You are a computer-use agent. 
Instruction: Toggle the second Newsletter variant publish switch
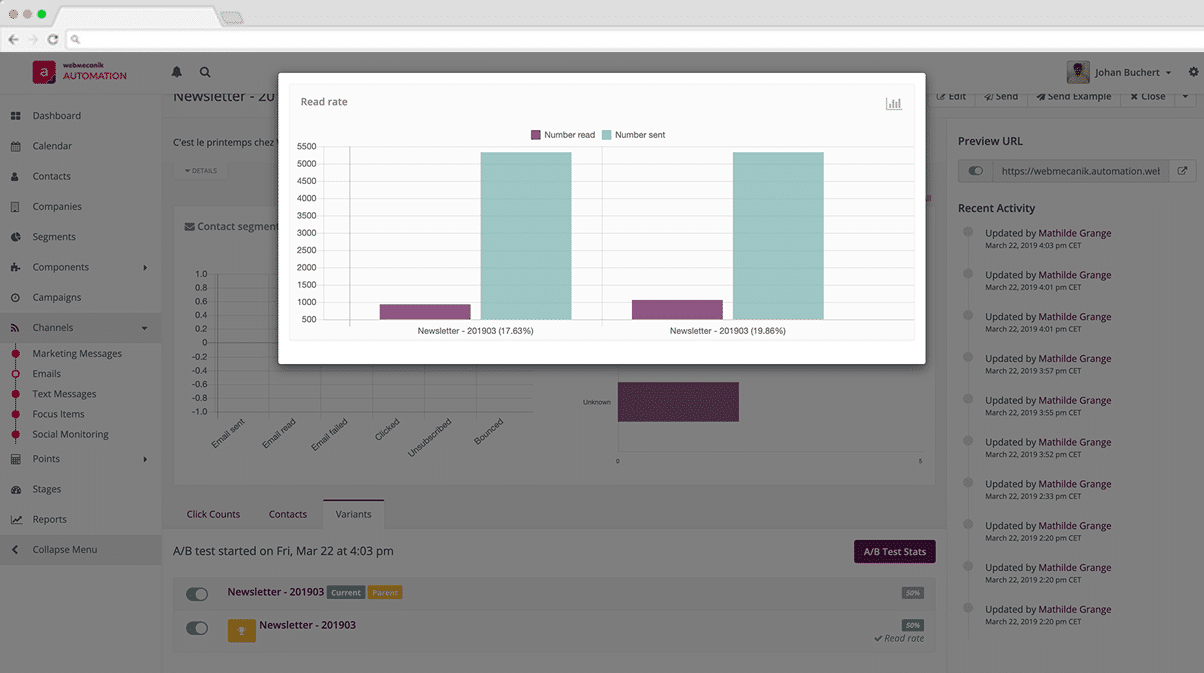point(197,628)
